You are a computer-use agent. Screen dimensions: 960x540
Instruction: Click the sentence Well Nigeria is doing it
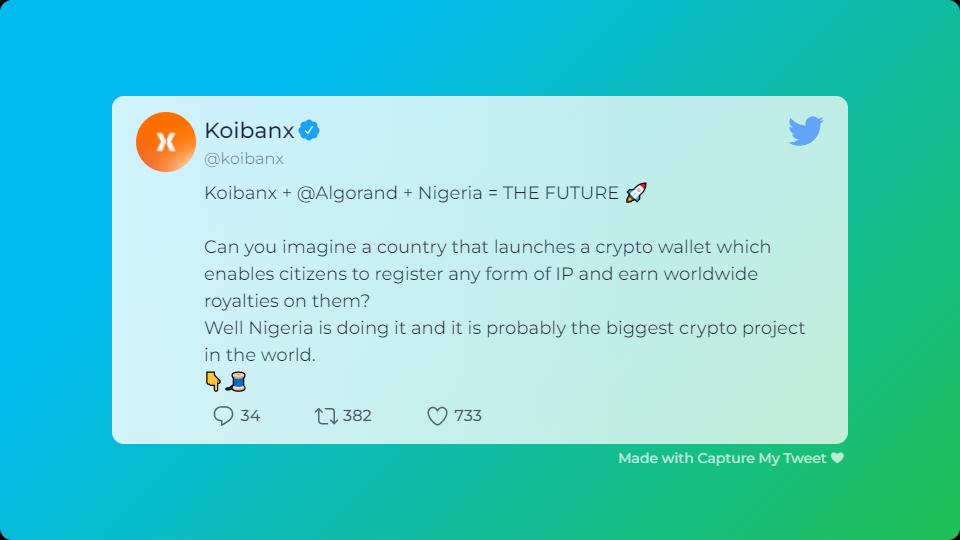click(504, 341)
